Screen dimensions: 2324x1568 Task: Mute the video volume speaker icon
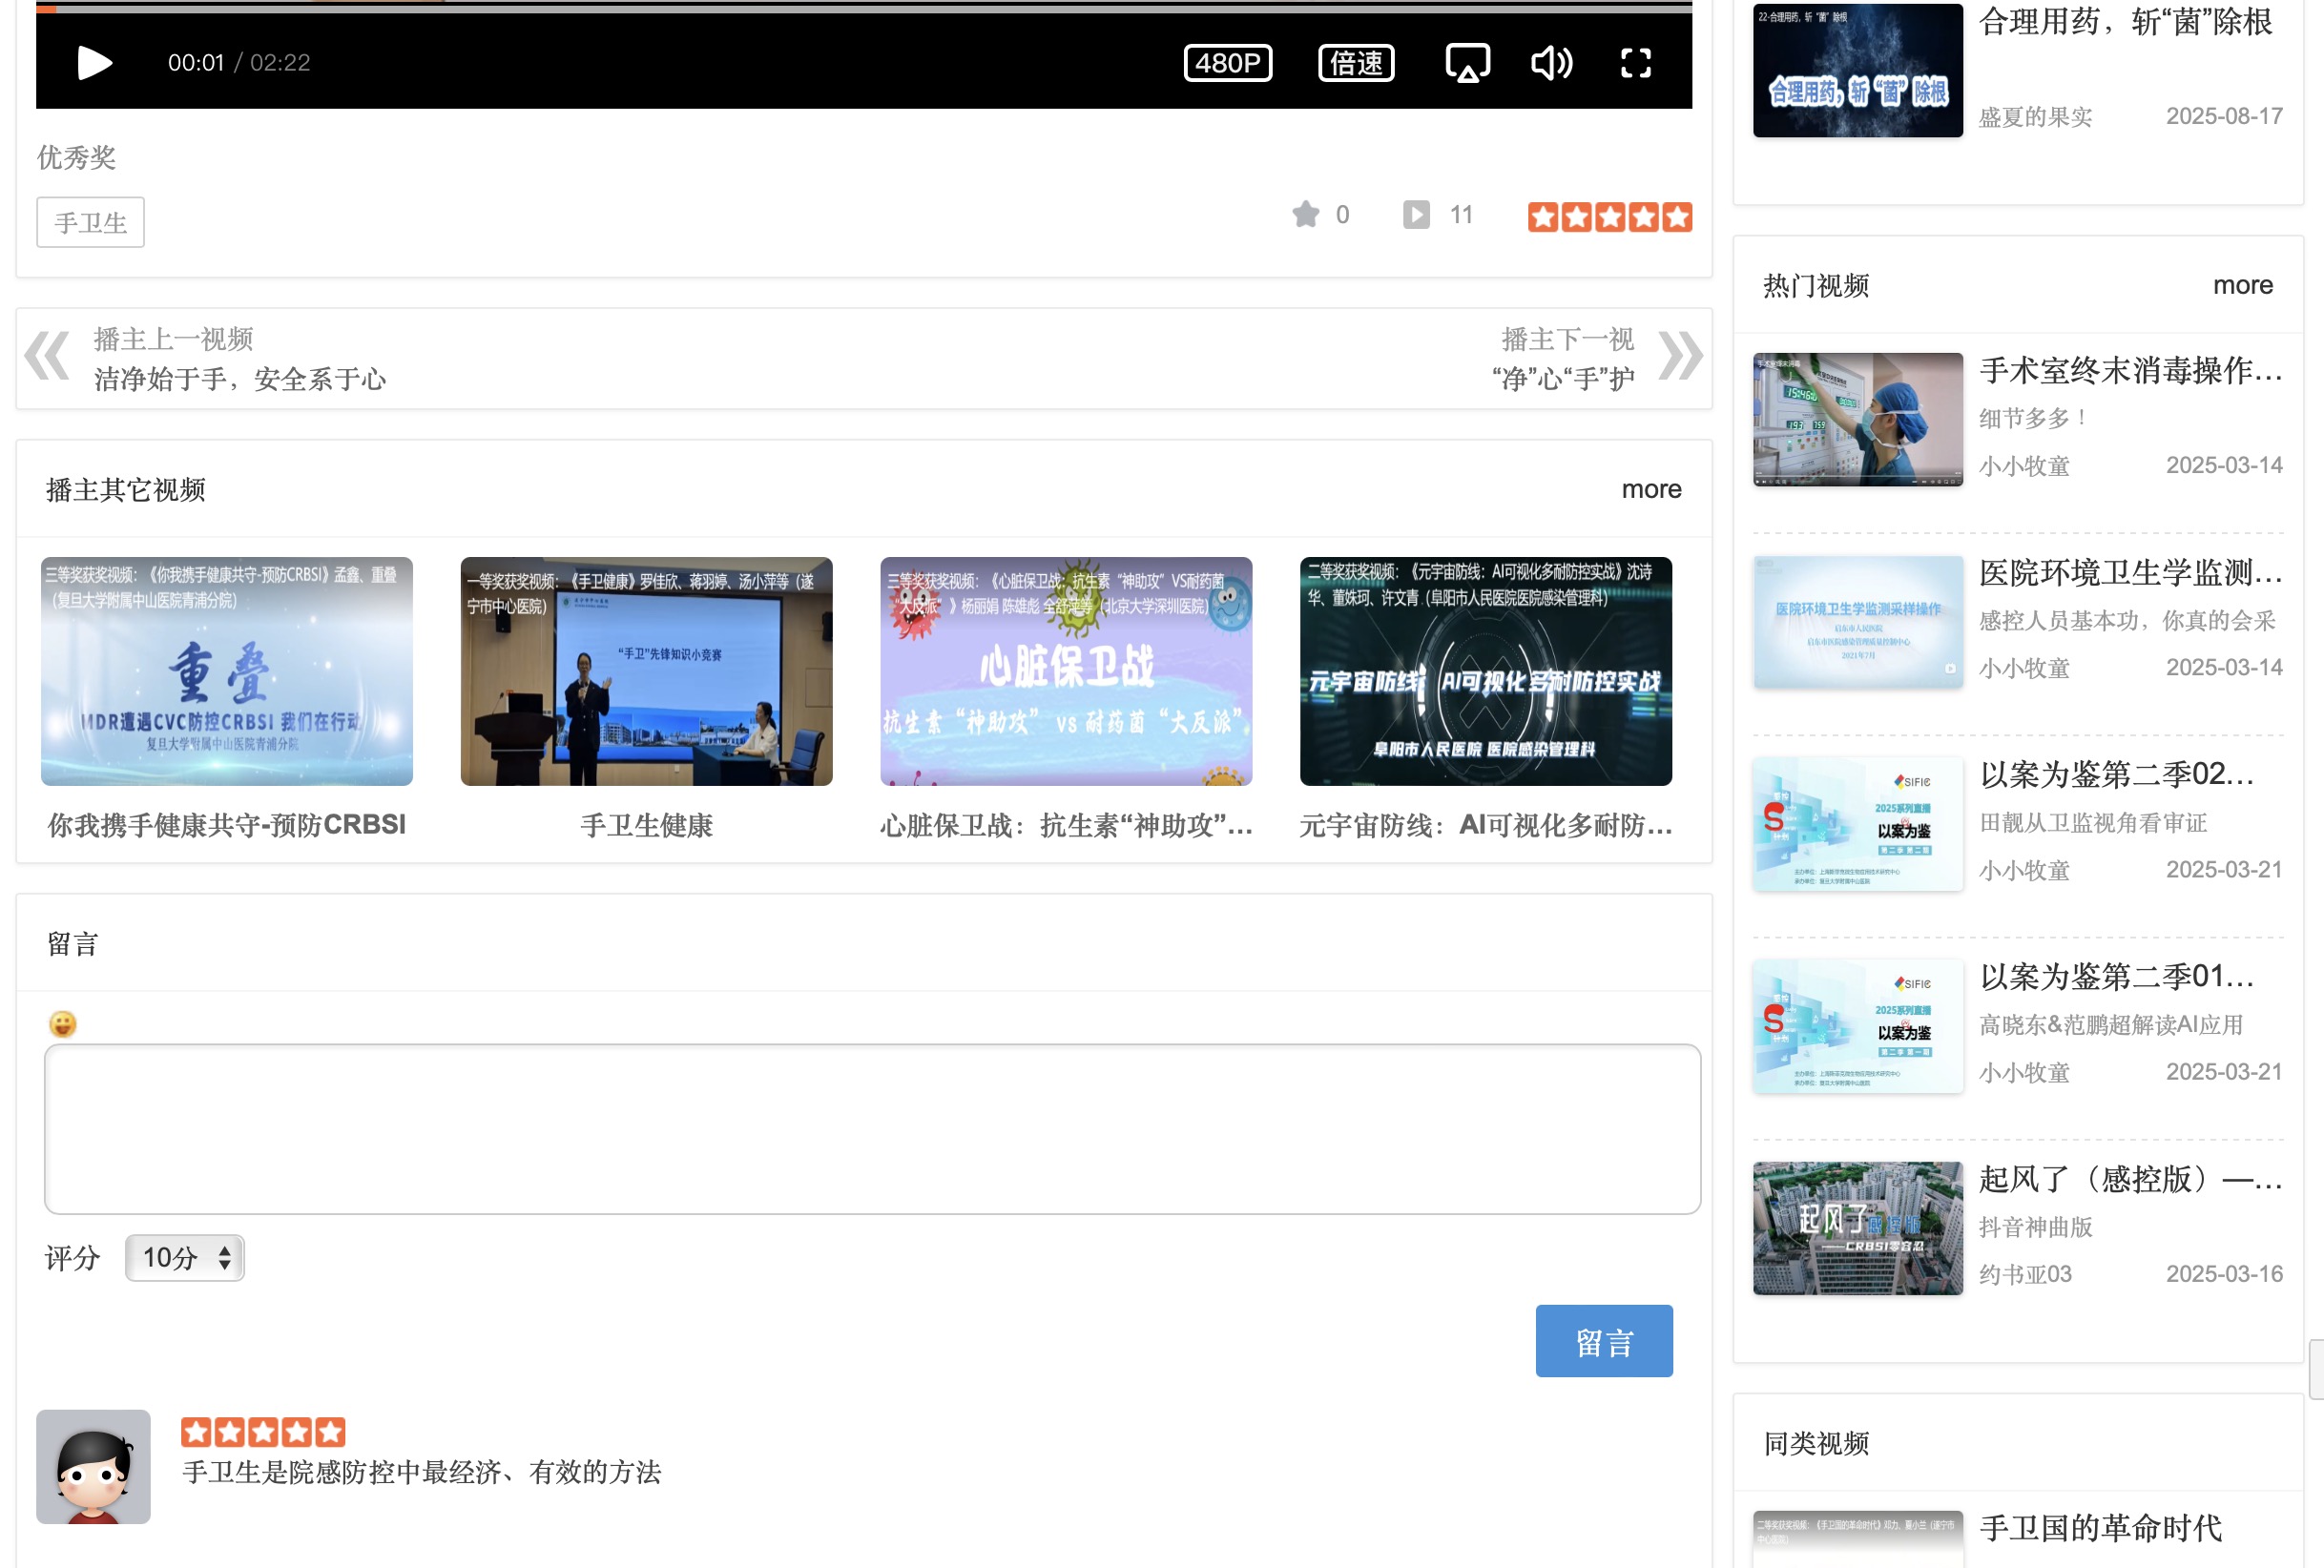point(1551,63)
